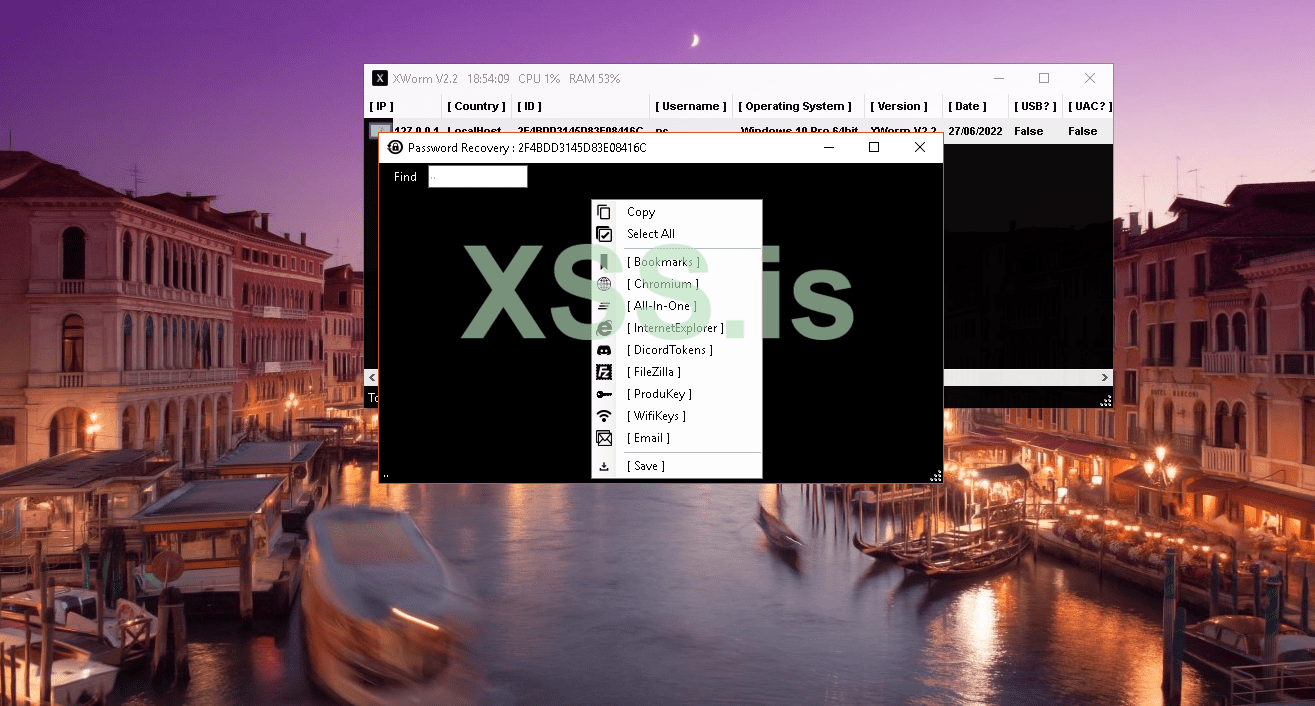Minimize the XWorm V2.2 main window
Screen dimensions: 1315x706
[x=998, y=78]
